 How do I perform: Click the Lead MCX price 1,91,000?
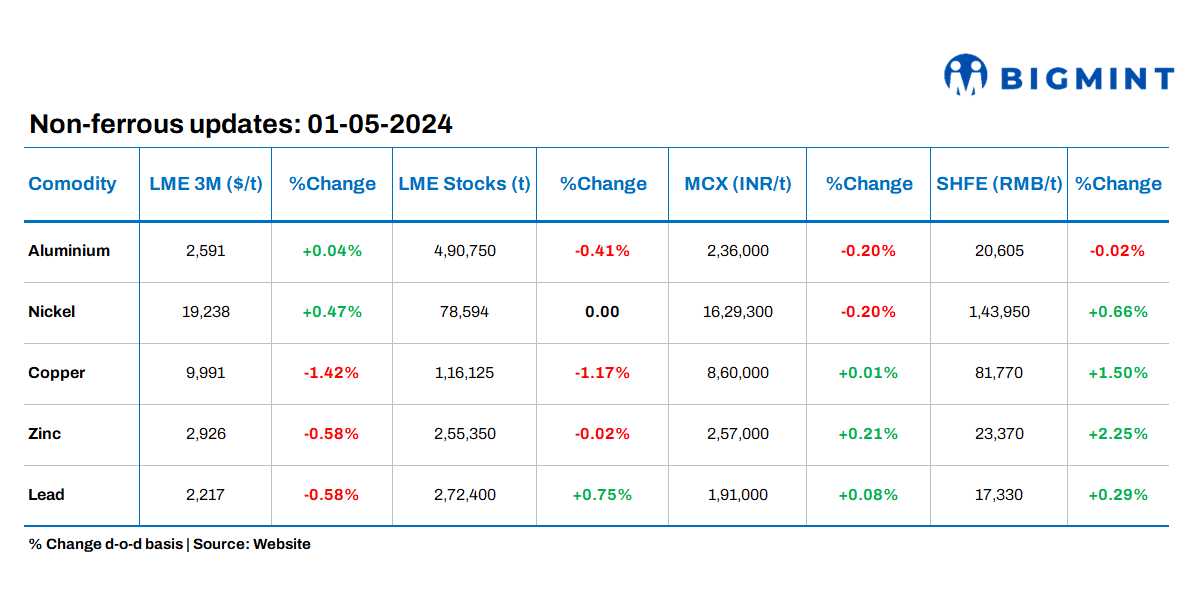[x=738, y=495]
